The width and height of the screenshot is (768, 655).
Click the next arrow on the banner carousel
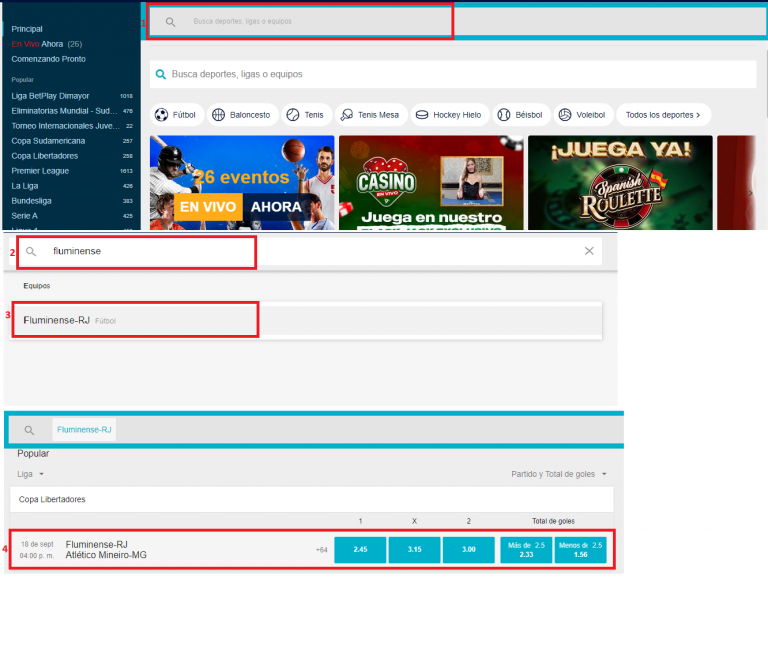[x=750, y=194]
